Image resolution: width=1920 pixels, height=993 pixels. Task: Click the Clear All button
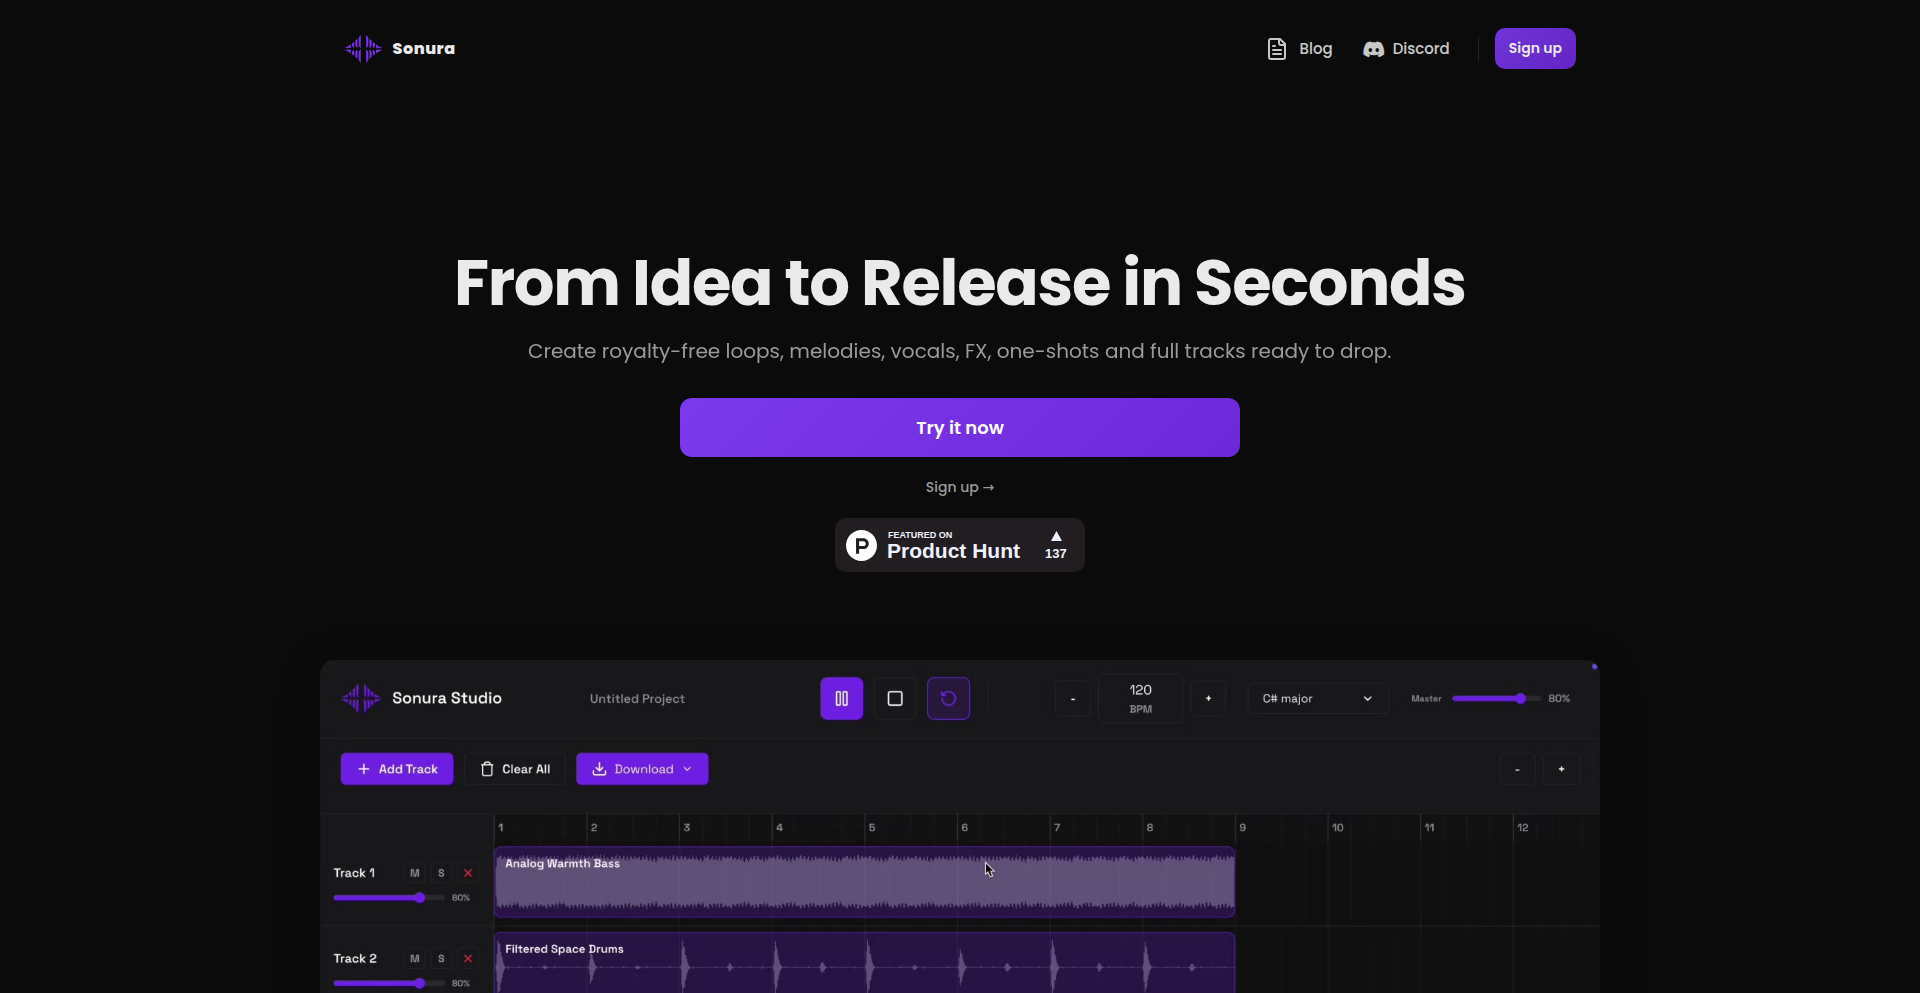(x=515, y=769)
